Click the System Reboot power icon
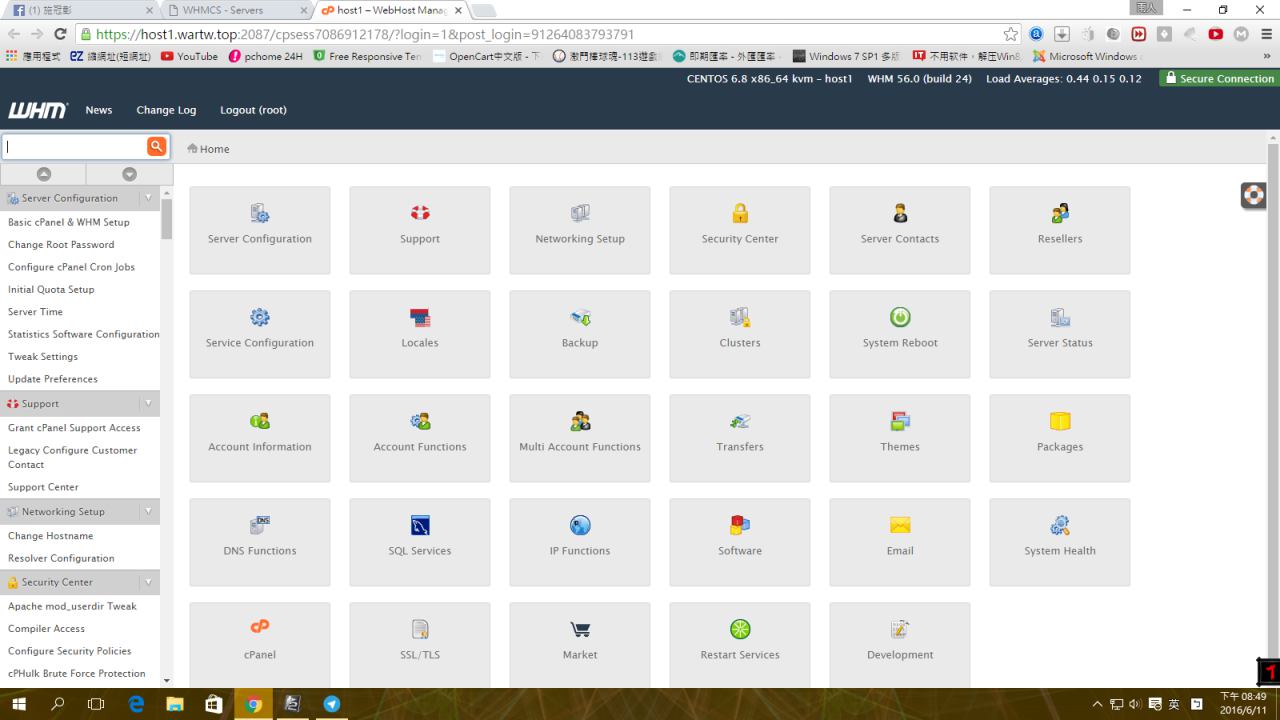 [900, 318]
